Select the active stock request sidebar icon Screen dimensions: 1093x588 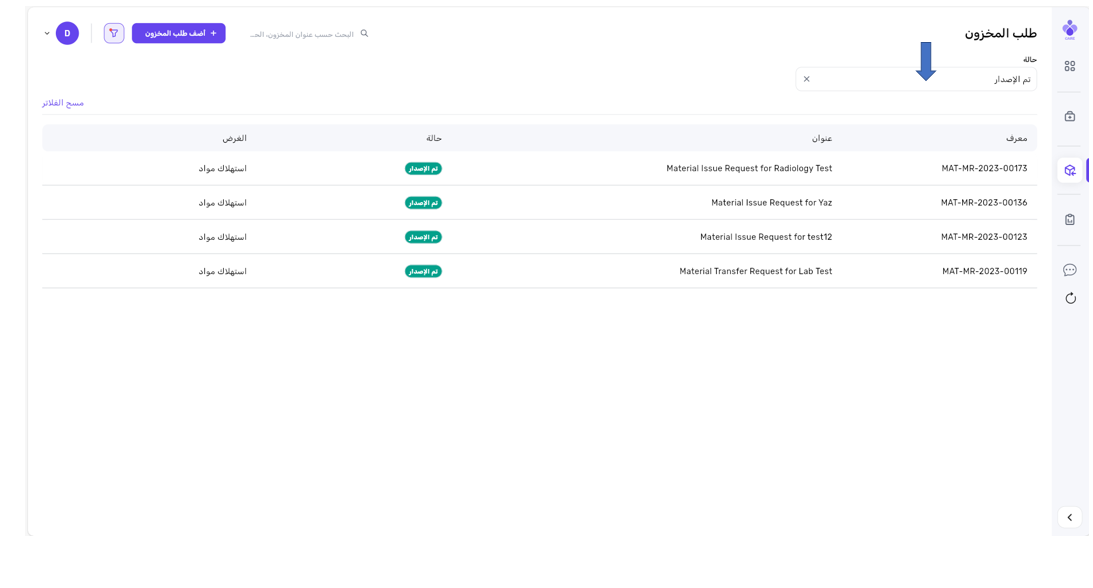point(1069,170)
